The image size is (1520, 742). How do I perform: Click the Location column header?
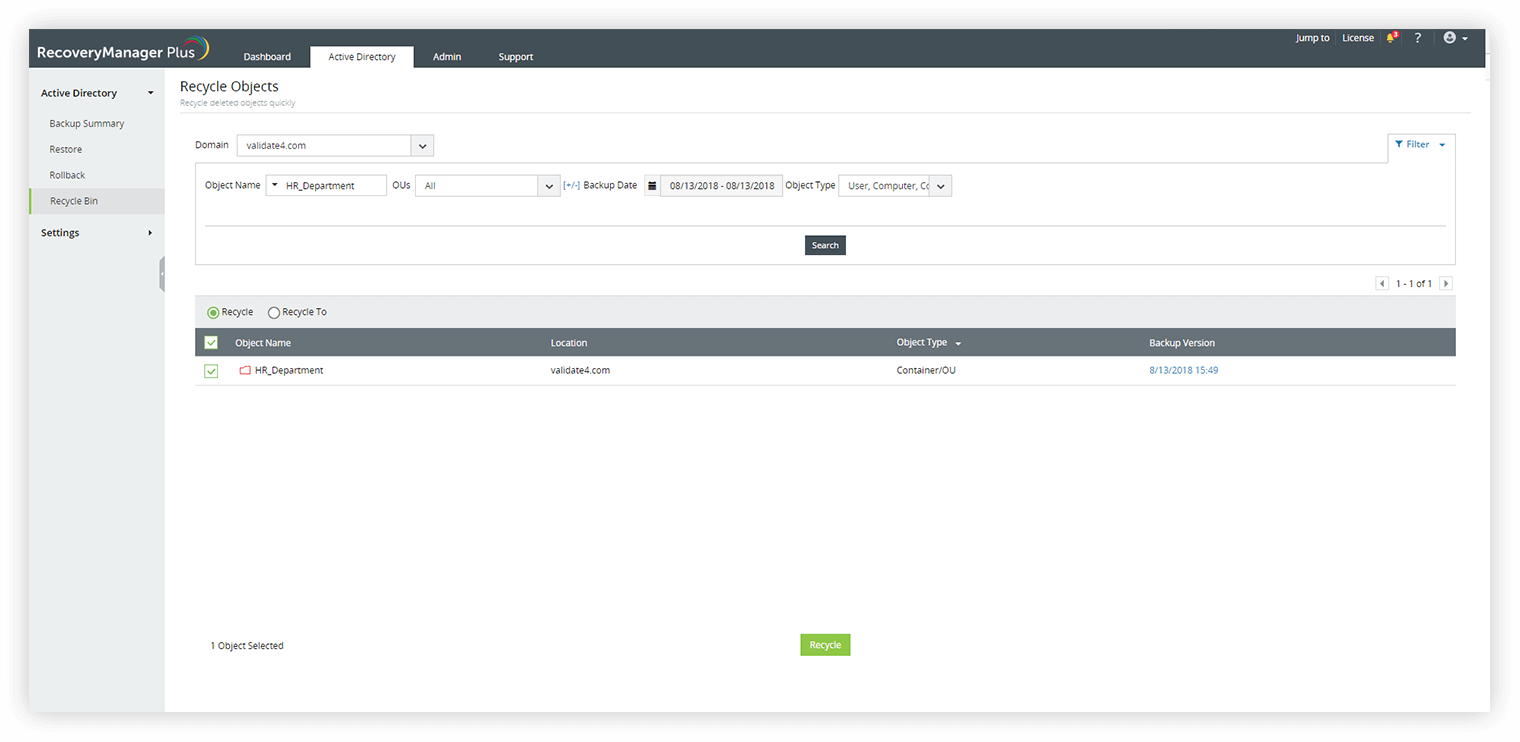click(569, 343)
